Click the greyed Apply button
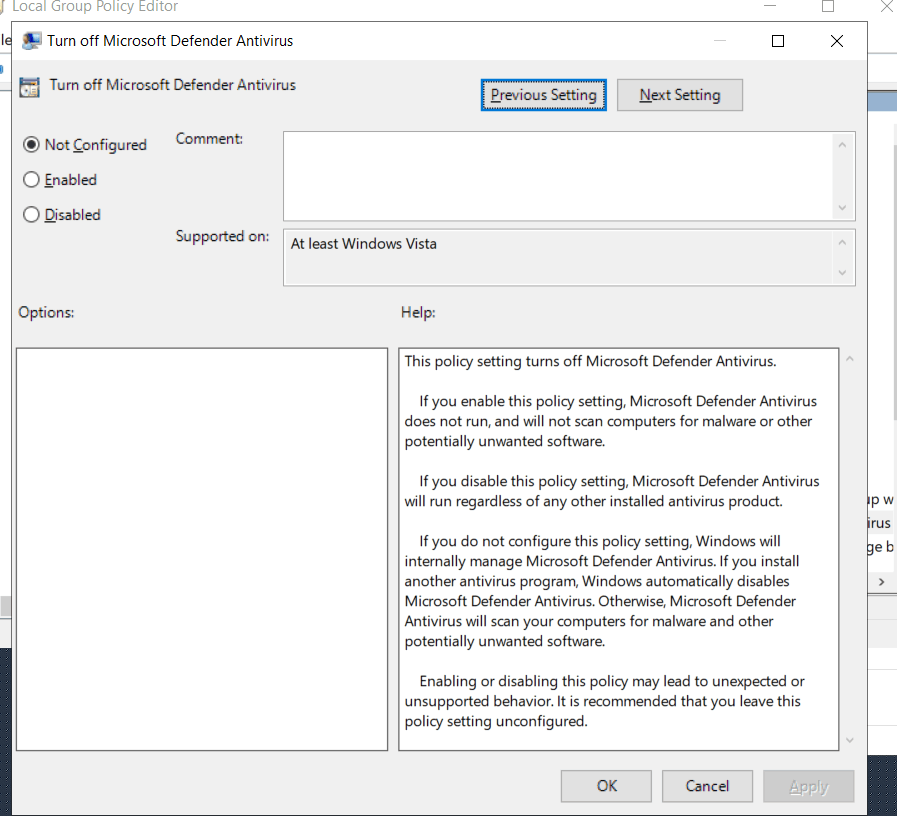 pos(808,786)
